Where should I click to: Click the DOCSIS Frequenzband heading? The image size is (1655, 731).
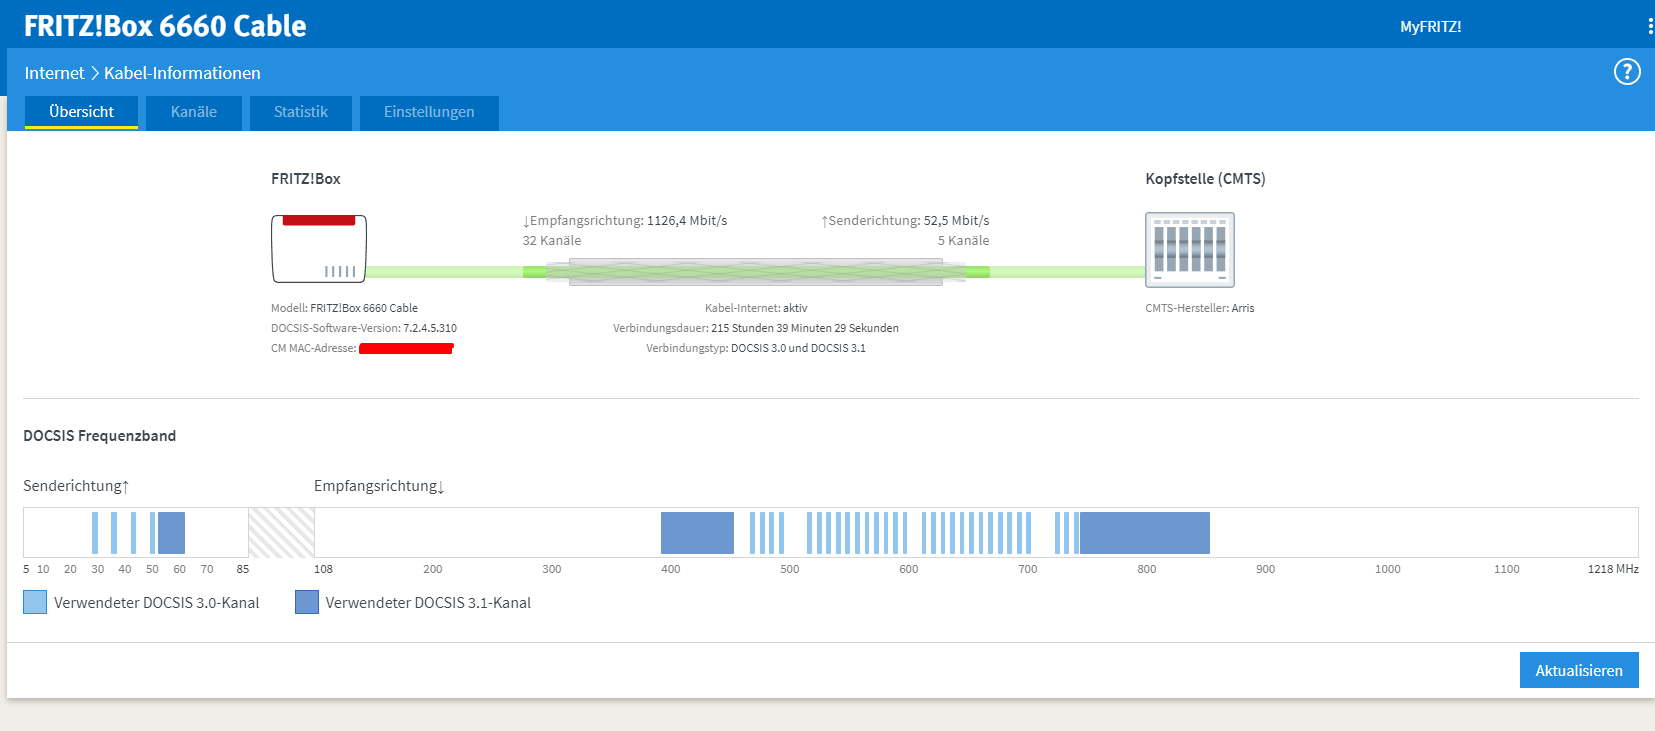[x=99, y=436]
